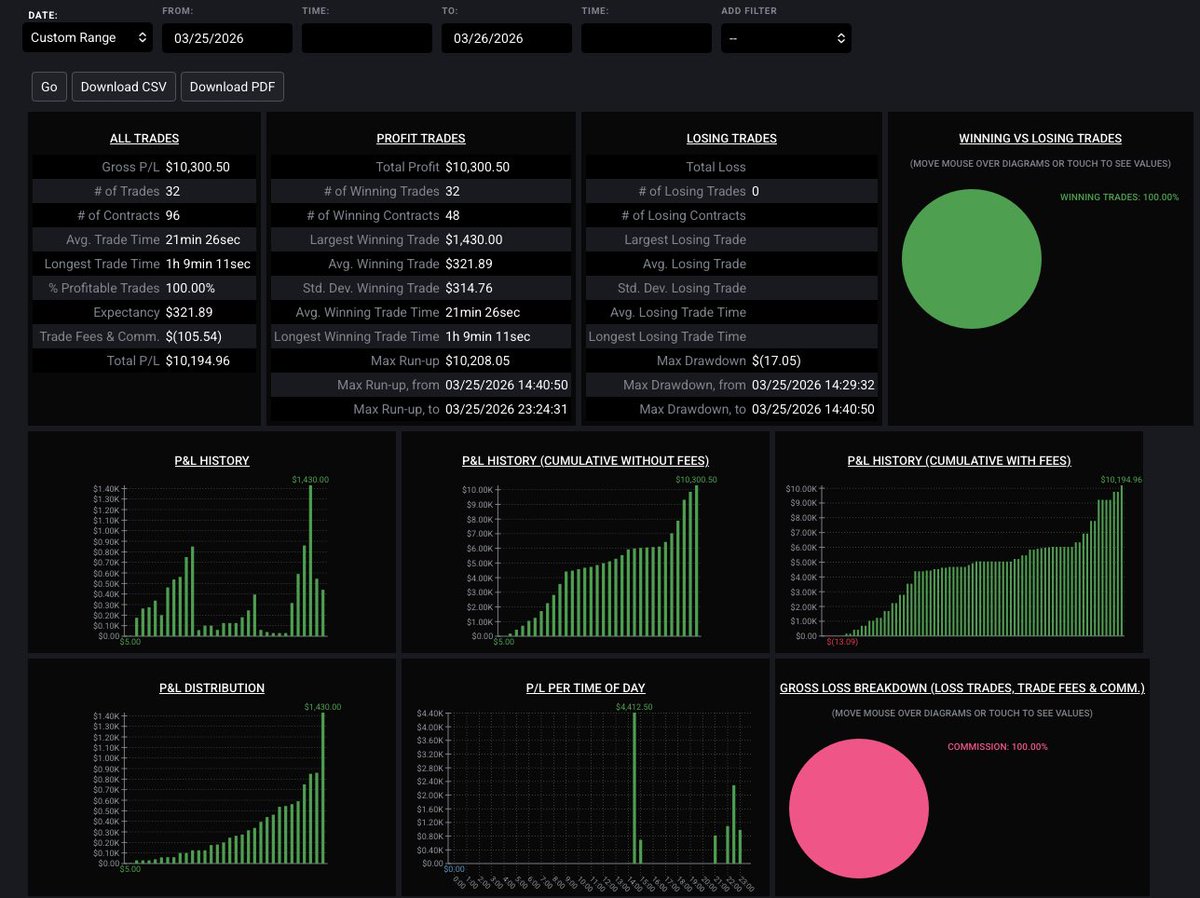Click Avg. Winning Trade value $321.89
This screenshot has height=898, width=1200.
(x=470, y=264)
